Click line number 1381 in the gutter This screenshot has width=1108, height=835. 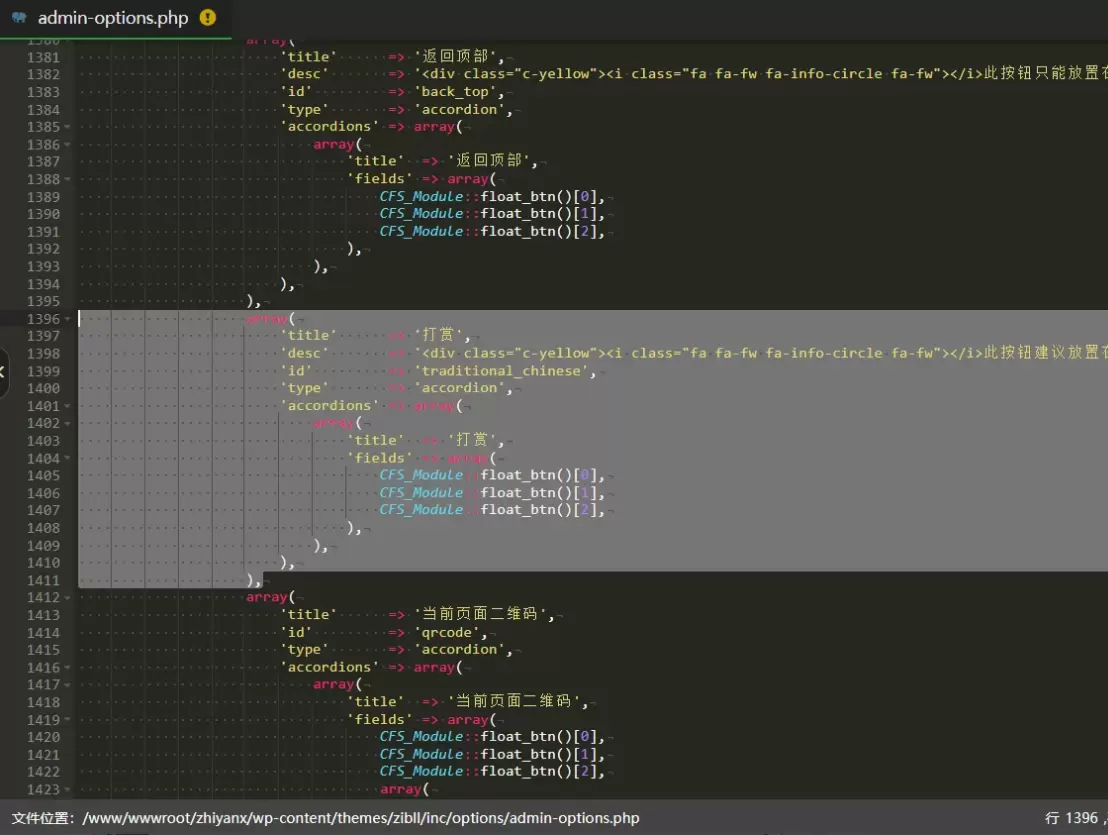point(43,57)
